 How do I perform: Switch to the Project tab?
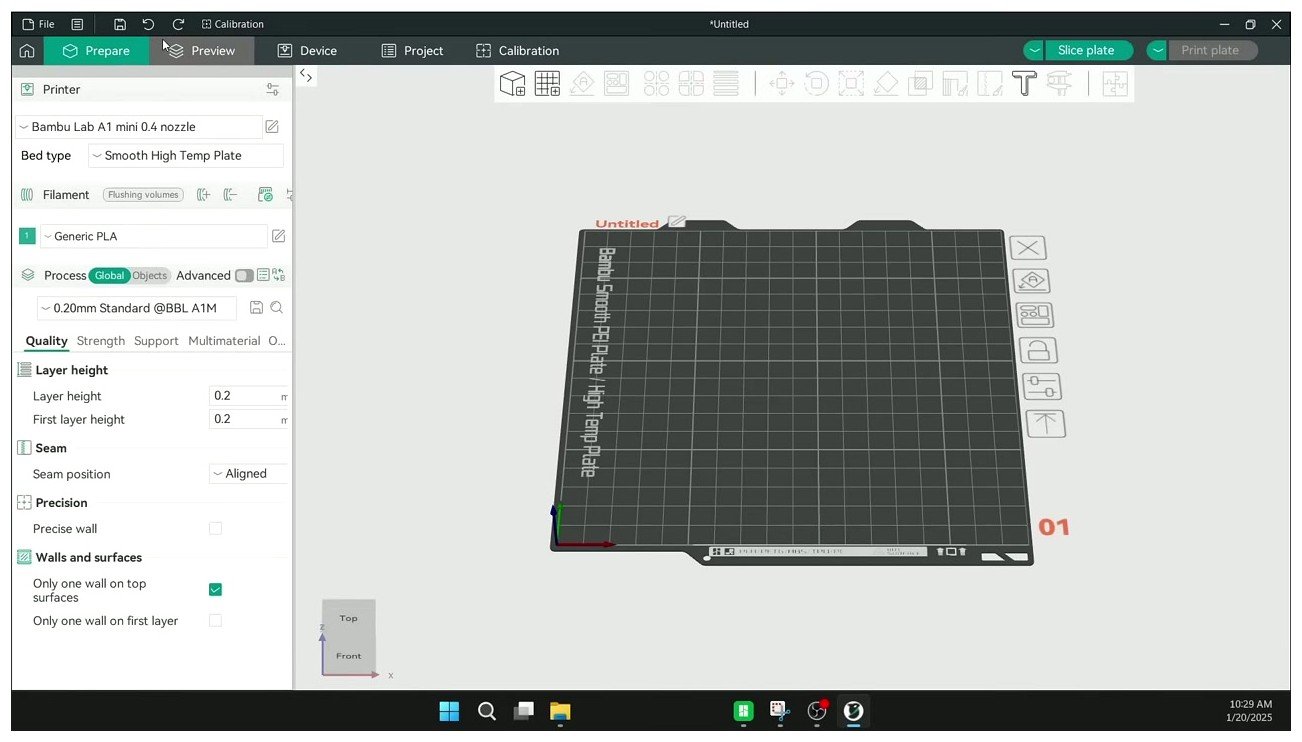412,51
